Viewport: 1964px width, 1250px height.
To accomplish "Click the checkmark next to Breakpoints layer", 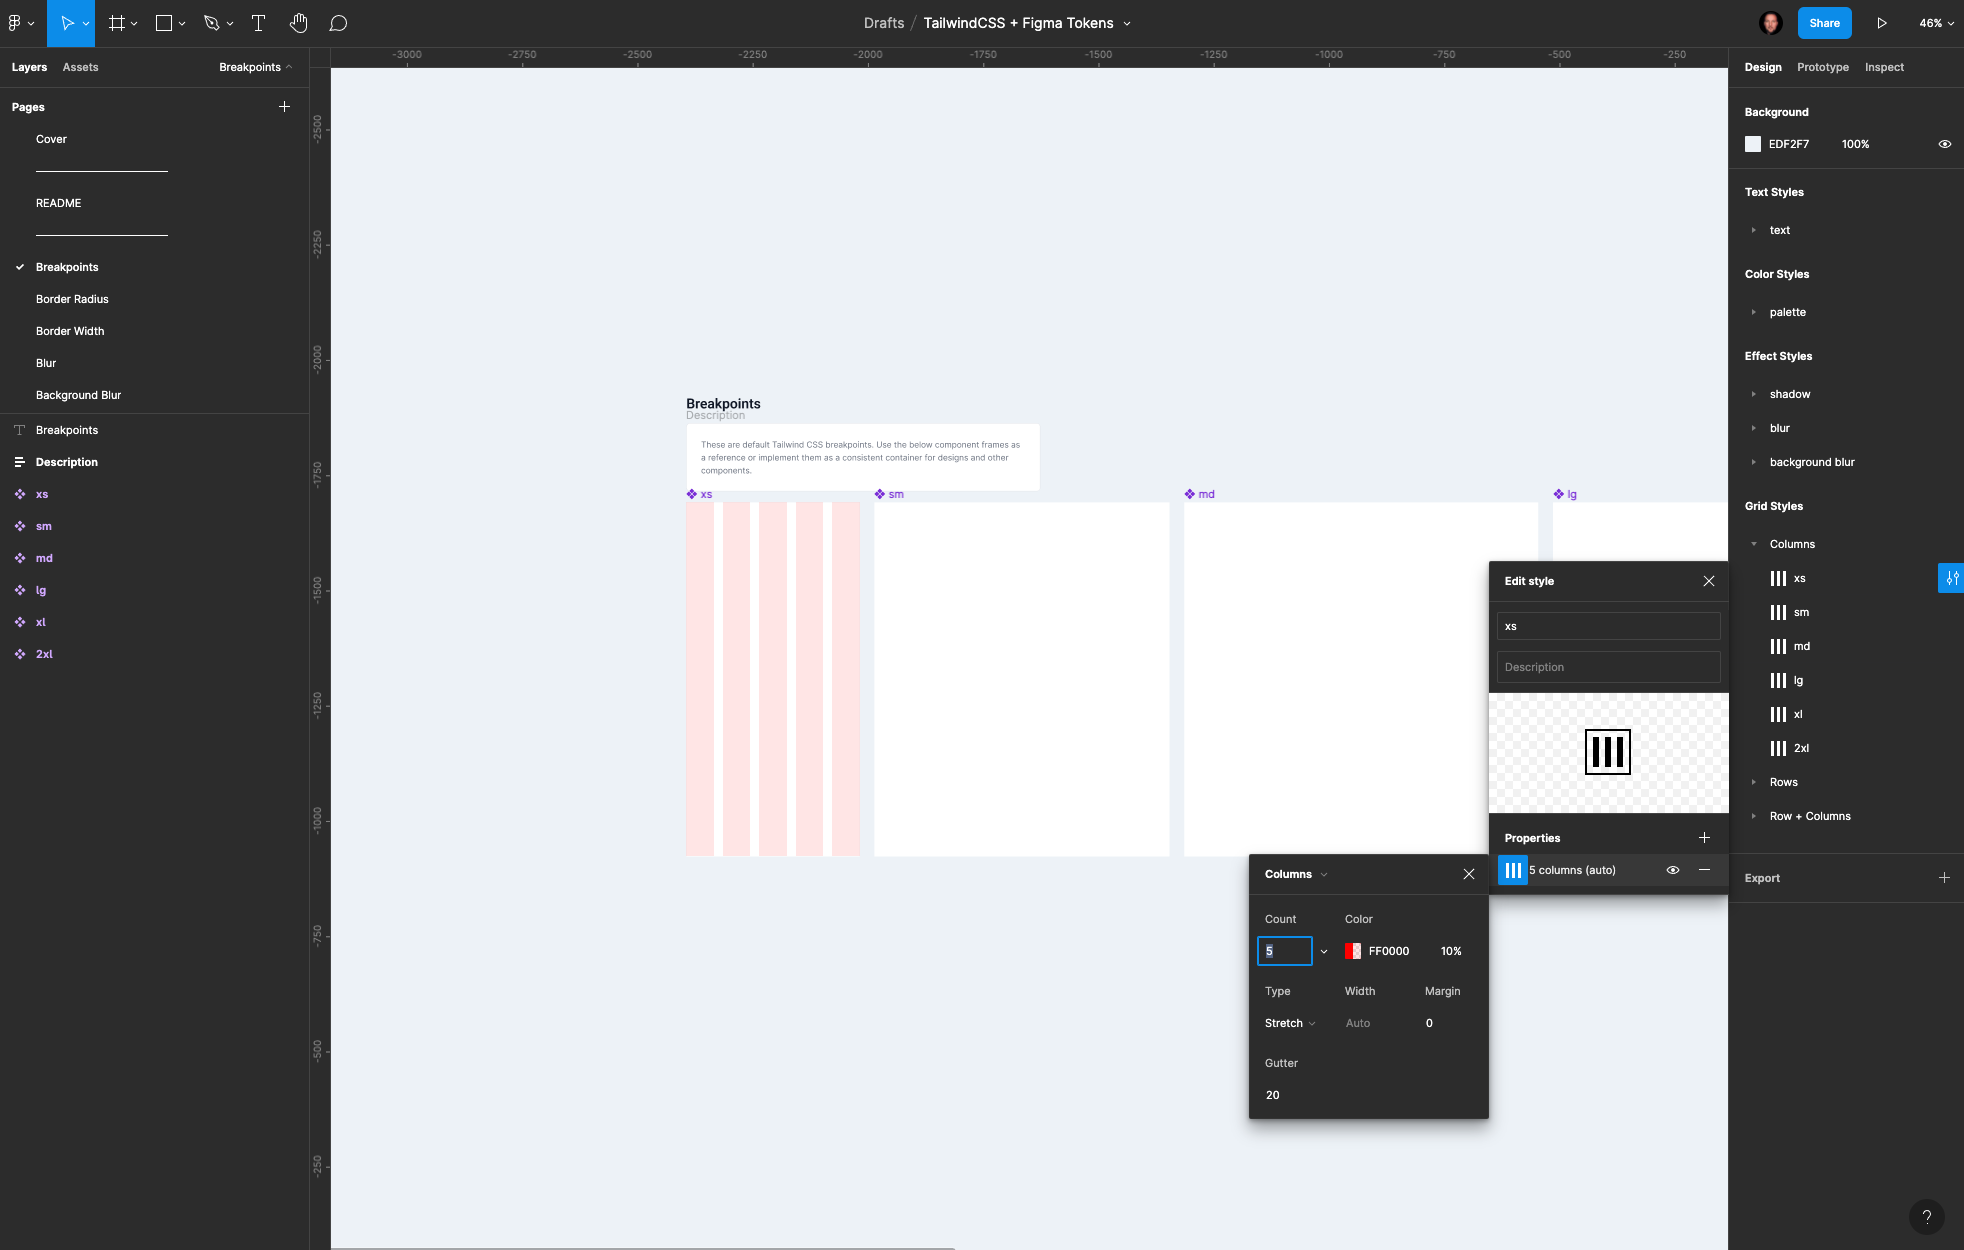I will 19,267.
